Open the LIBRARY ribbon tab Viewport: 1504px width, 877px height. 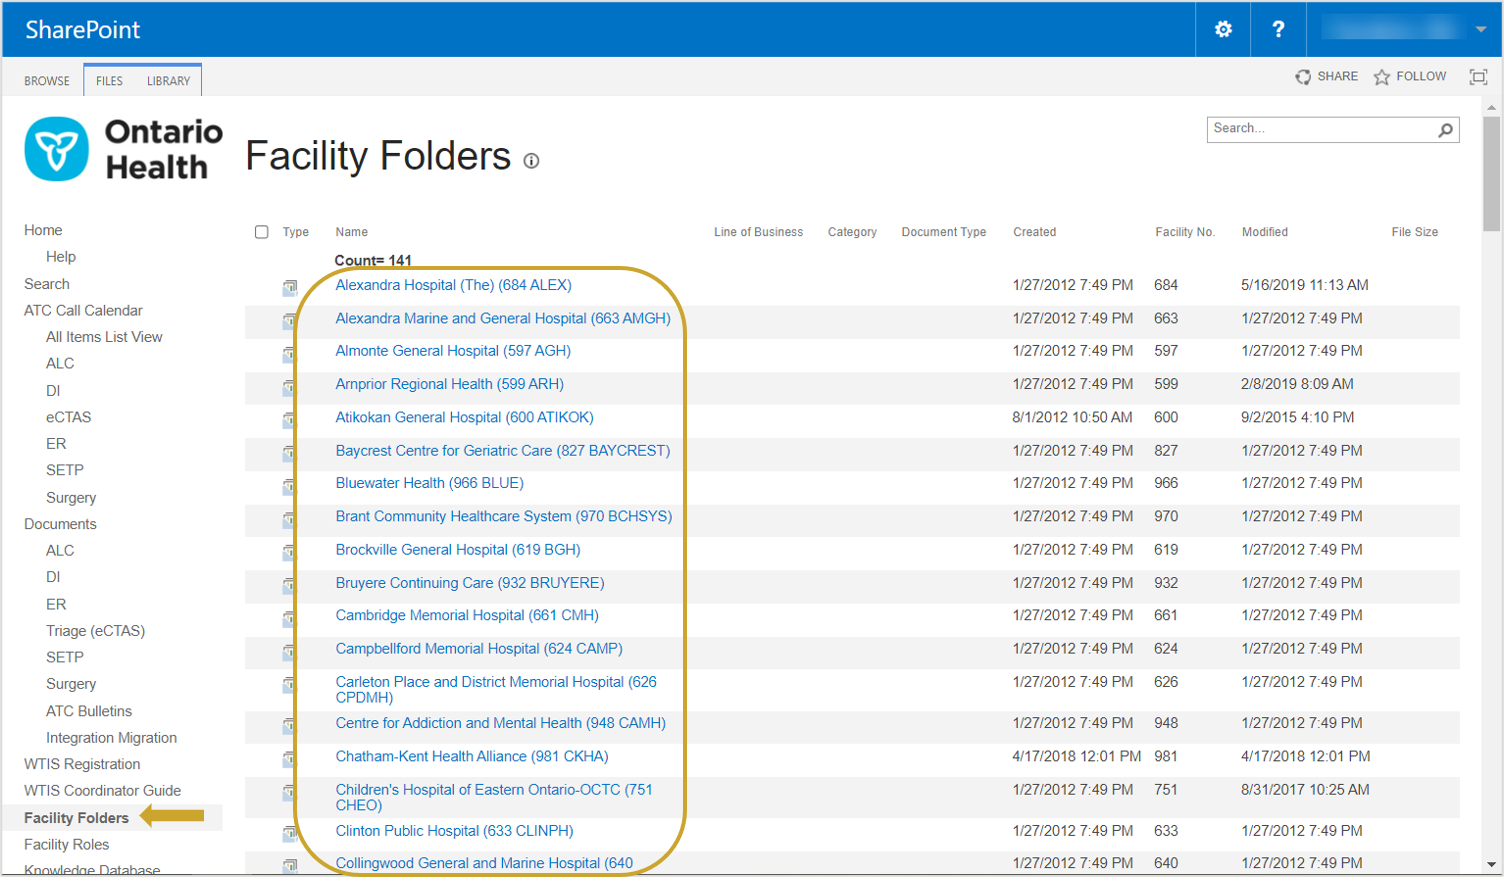point(168,81)
